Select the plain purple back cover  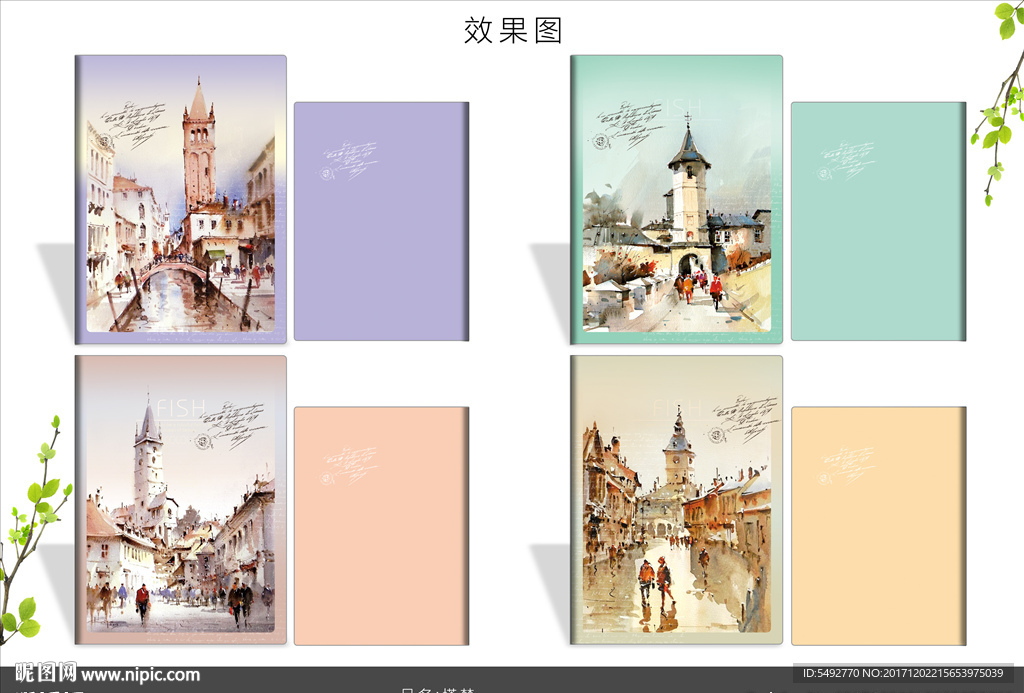381,221
